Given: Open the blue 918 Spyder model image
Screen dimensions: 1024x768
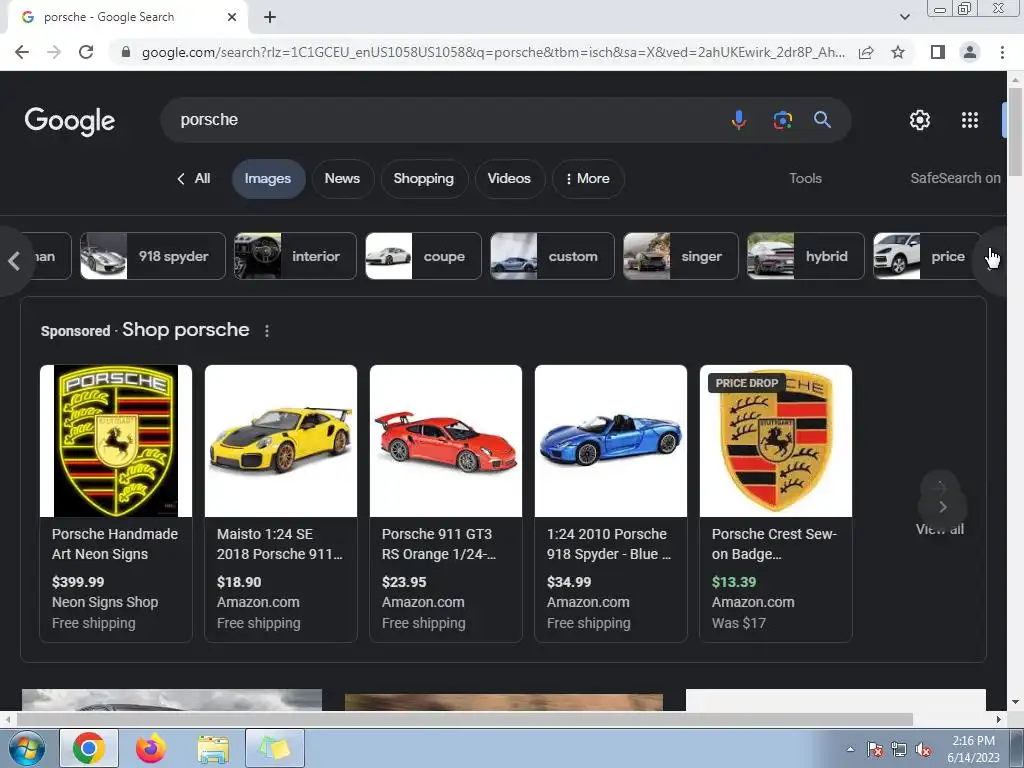Looking at the screenshot, I should pyautogui.click(x=611, y=441).
